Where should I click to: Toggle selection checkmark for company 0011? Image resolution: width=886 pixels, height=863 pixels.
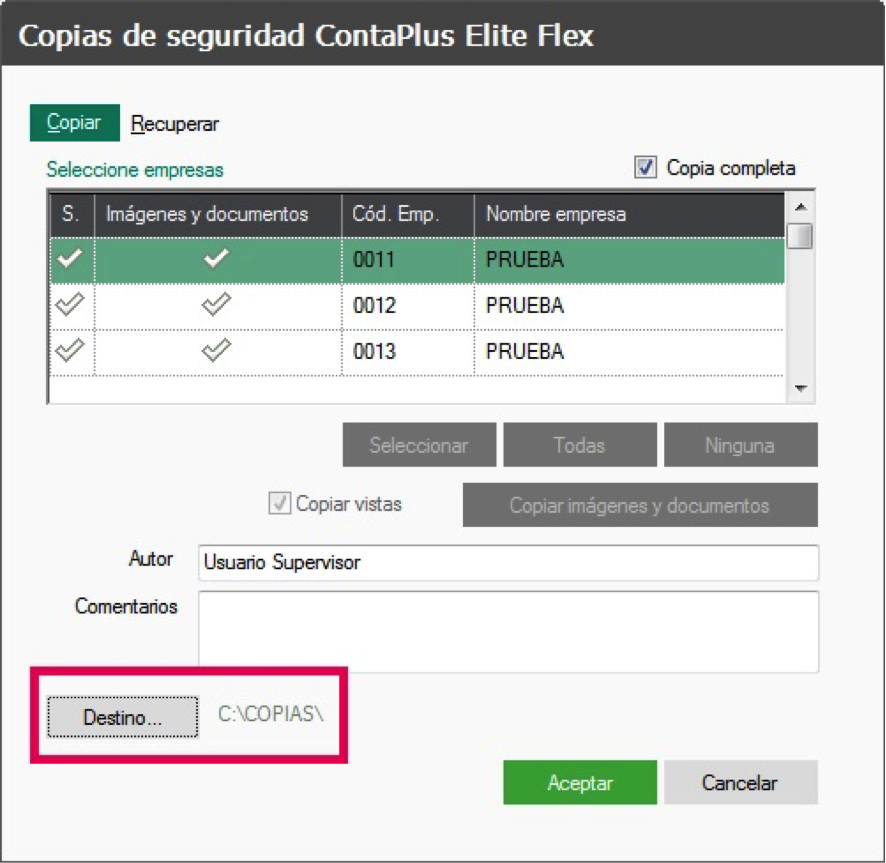71,259
